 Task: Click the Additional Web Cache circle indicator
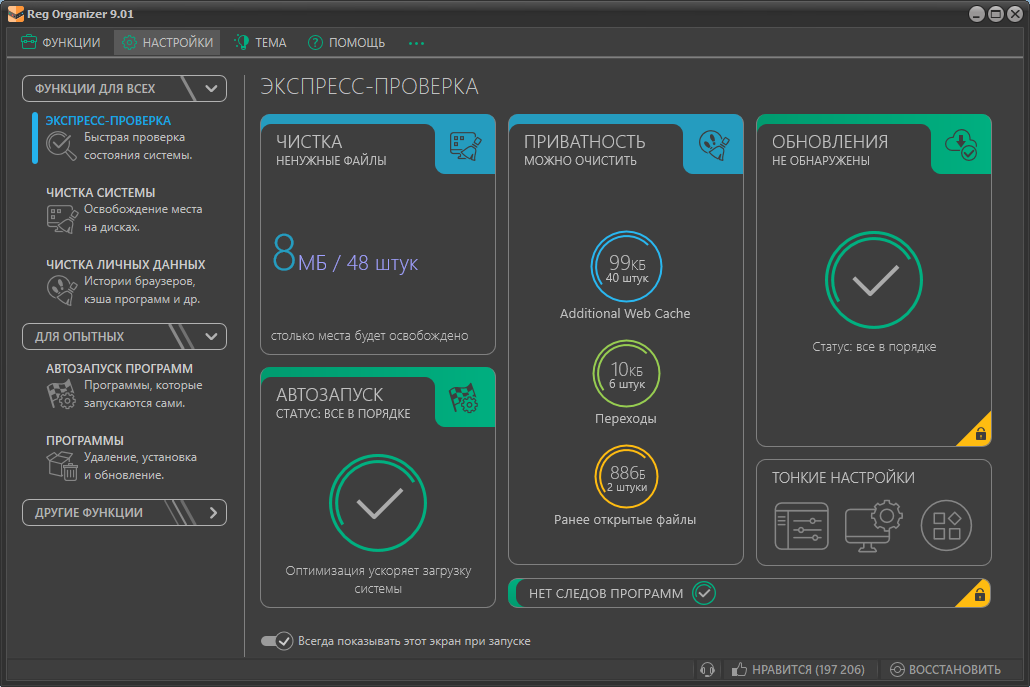tap(626, 266)
